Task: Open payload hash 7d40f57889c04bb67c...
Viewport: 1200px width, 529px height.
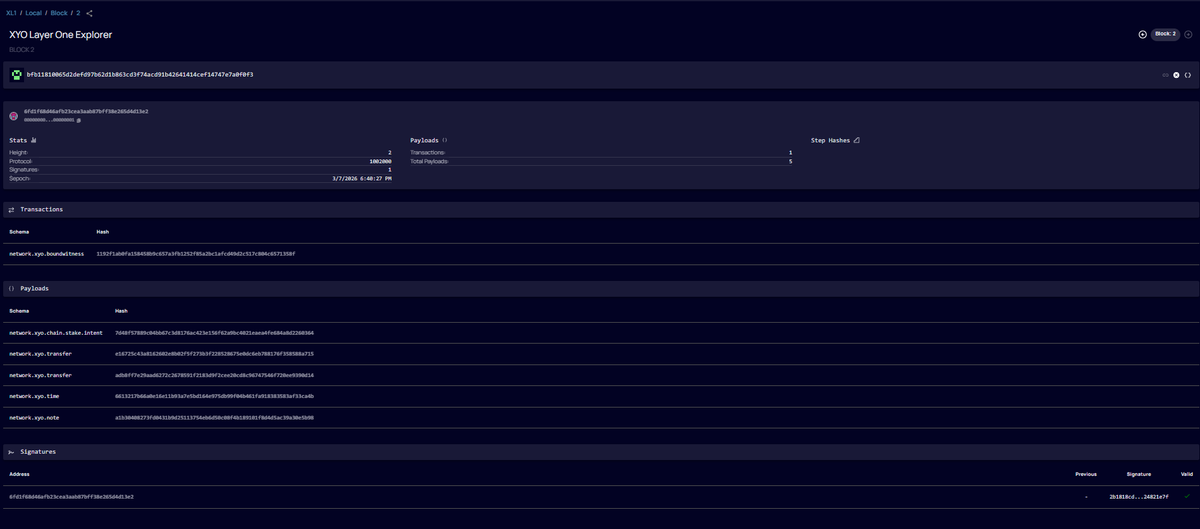Action: tap(214, 332)
